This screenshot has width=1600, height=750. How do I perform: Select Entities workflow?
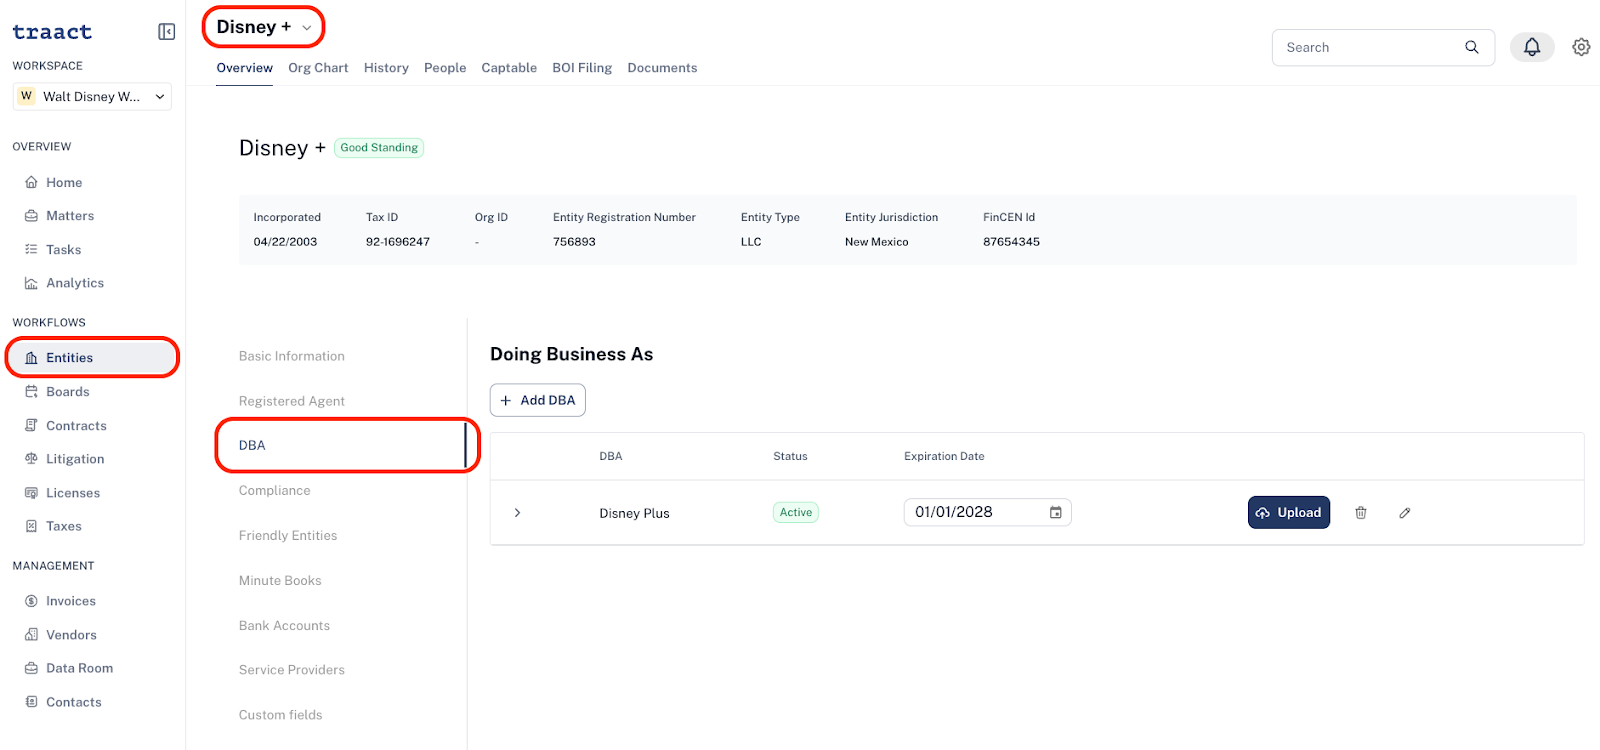click(x=92, y=358)
